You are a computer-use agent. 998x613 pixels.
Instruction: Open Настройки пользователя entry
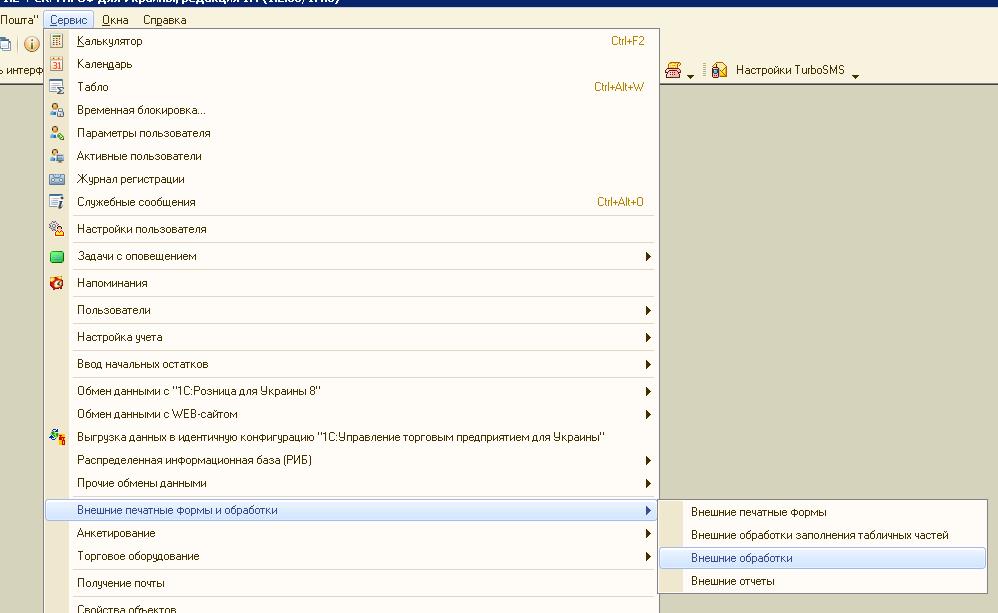click(x=351, y=229)
